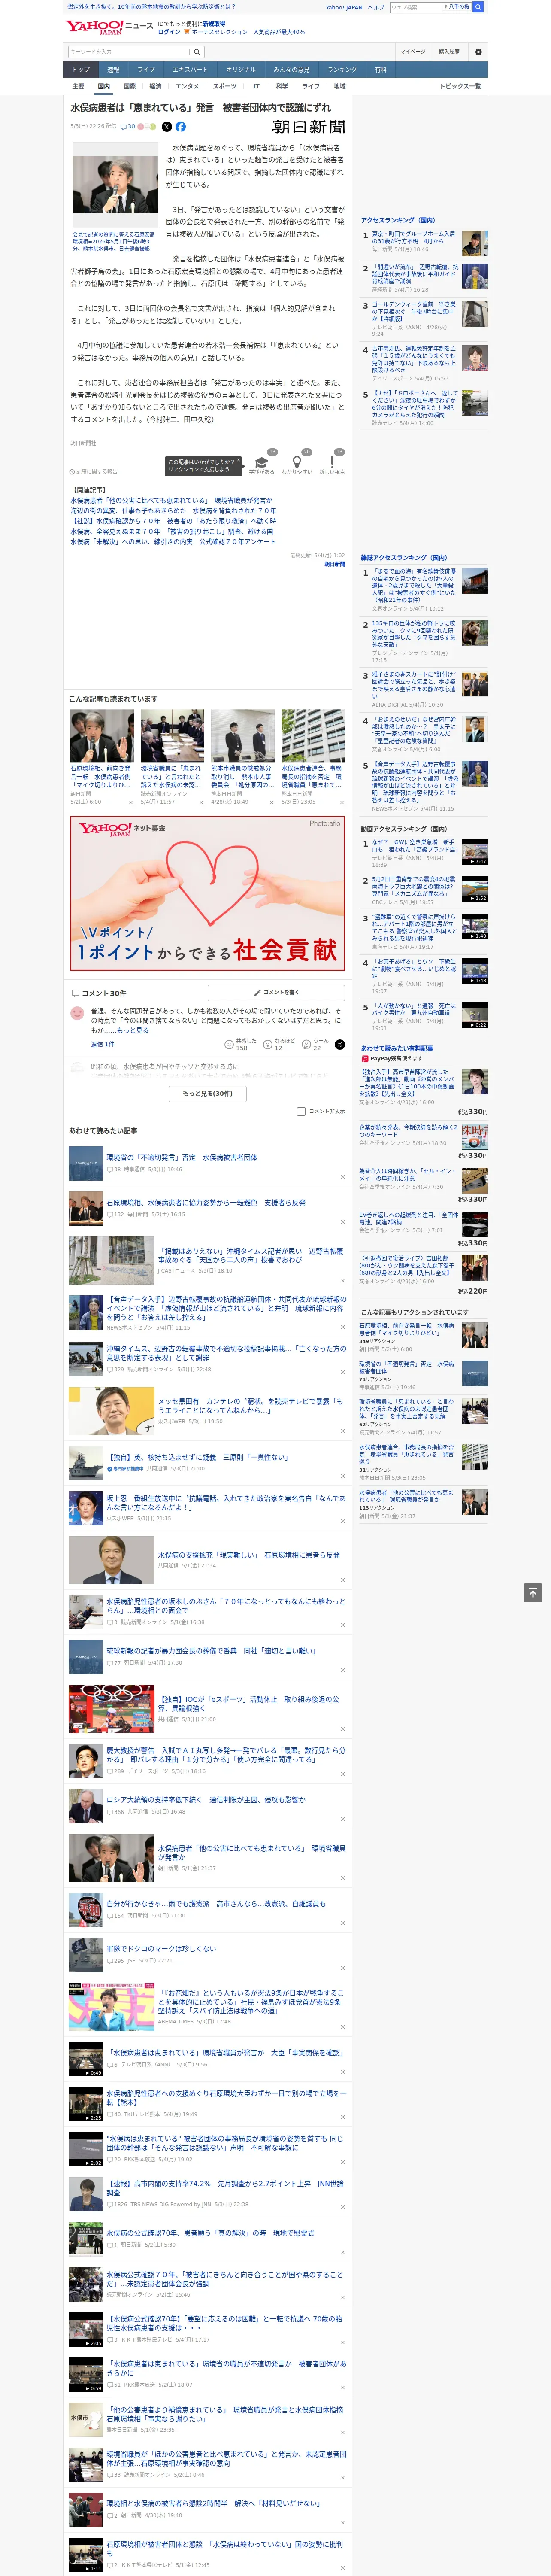Open the 有料 tab
Image resolution: width=551 pixels, height=2576 pixels.
(381, 70)
